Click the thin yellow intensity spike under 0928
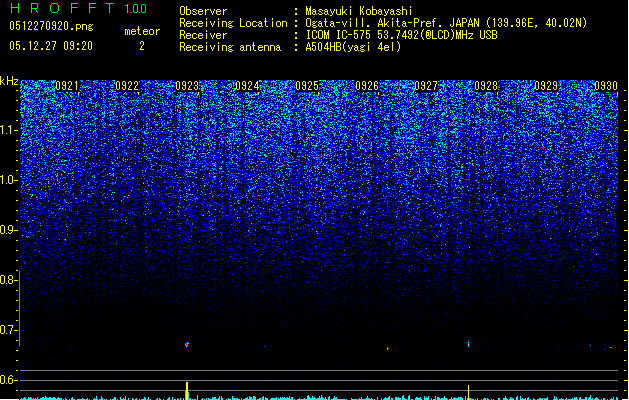Image resolution: width=629 pixels, height=400 pixels. (469, 392)
